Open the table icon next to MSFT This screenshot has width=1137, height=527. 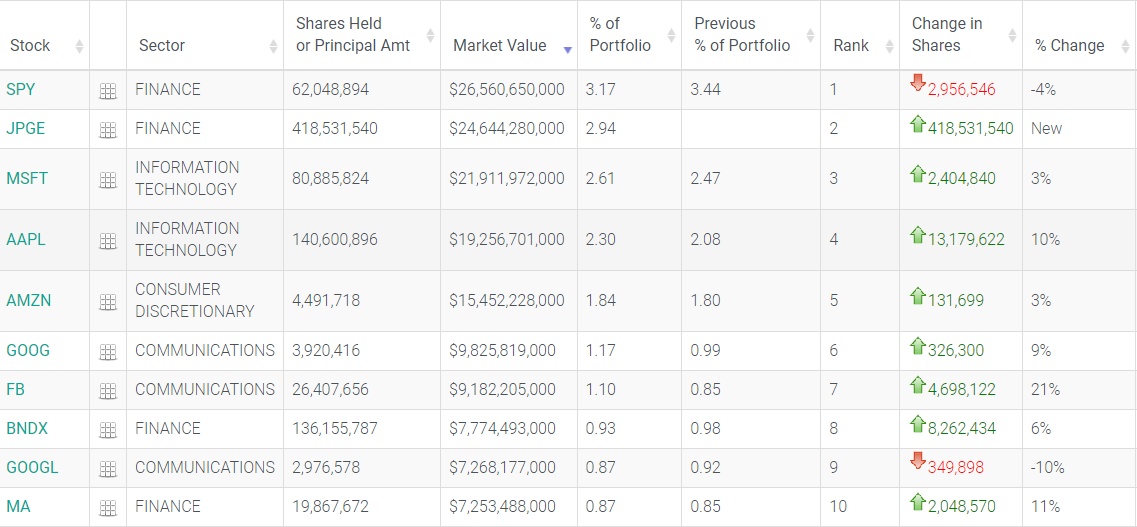108,180
